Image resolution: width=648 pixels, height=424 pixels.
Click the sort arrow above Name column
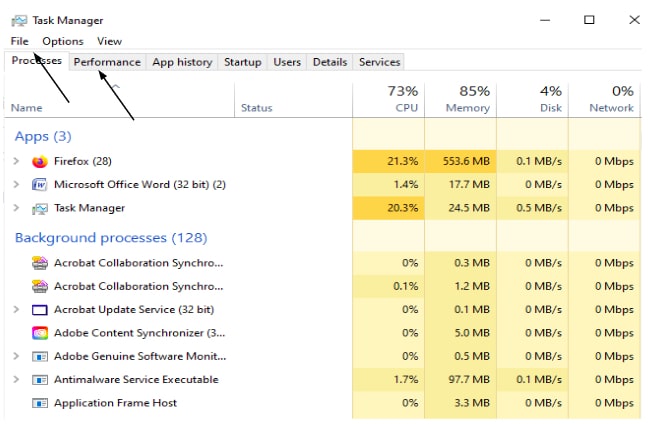pyautogui.click(x=116, y=87)
